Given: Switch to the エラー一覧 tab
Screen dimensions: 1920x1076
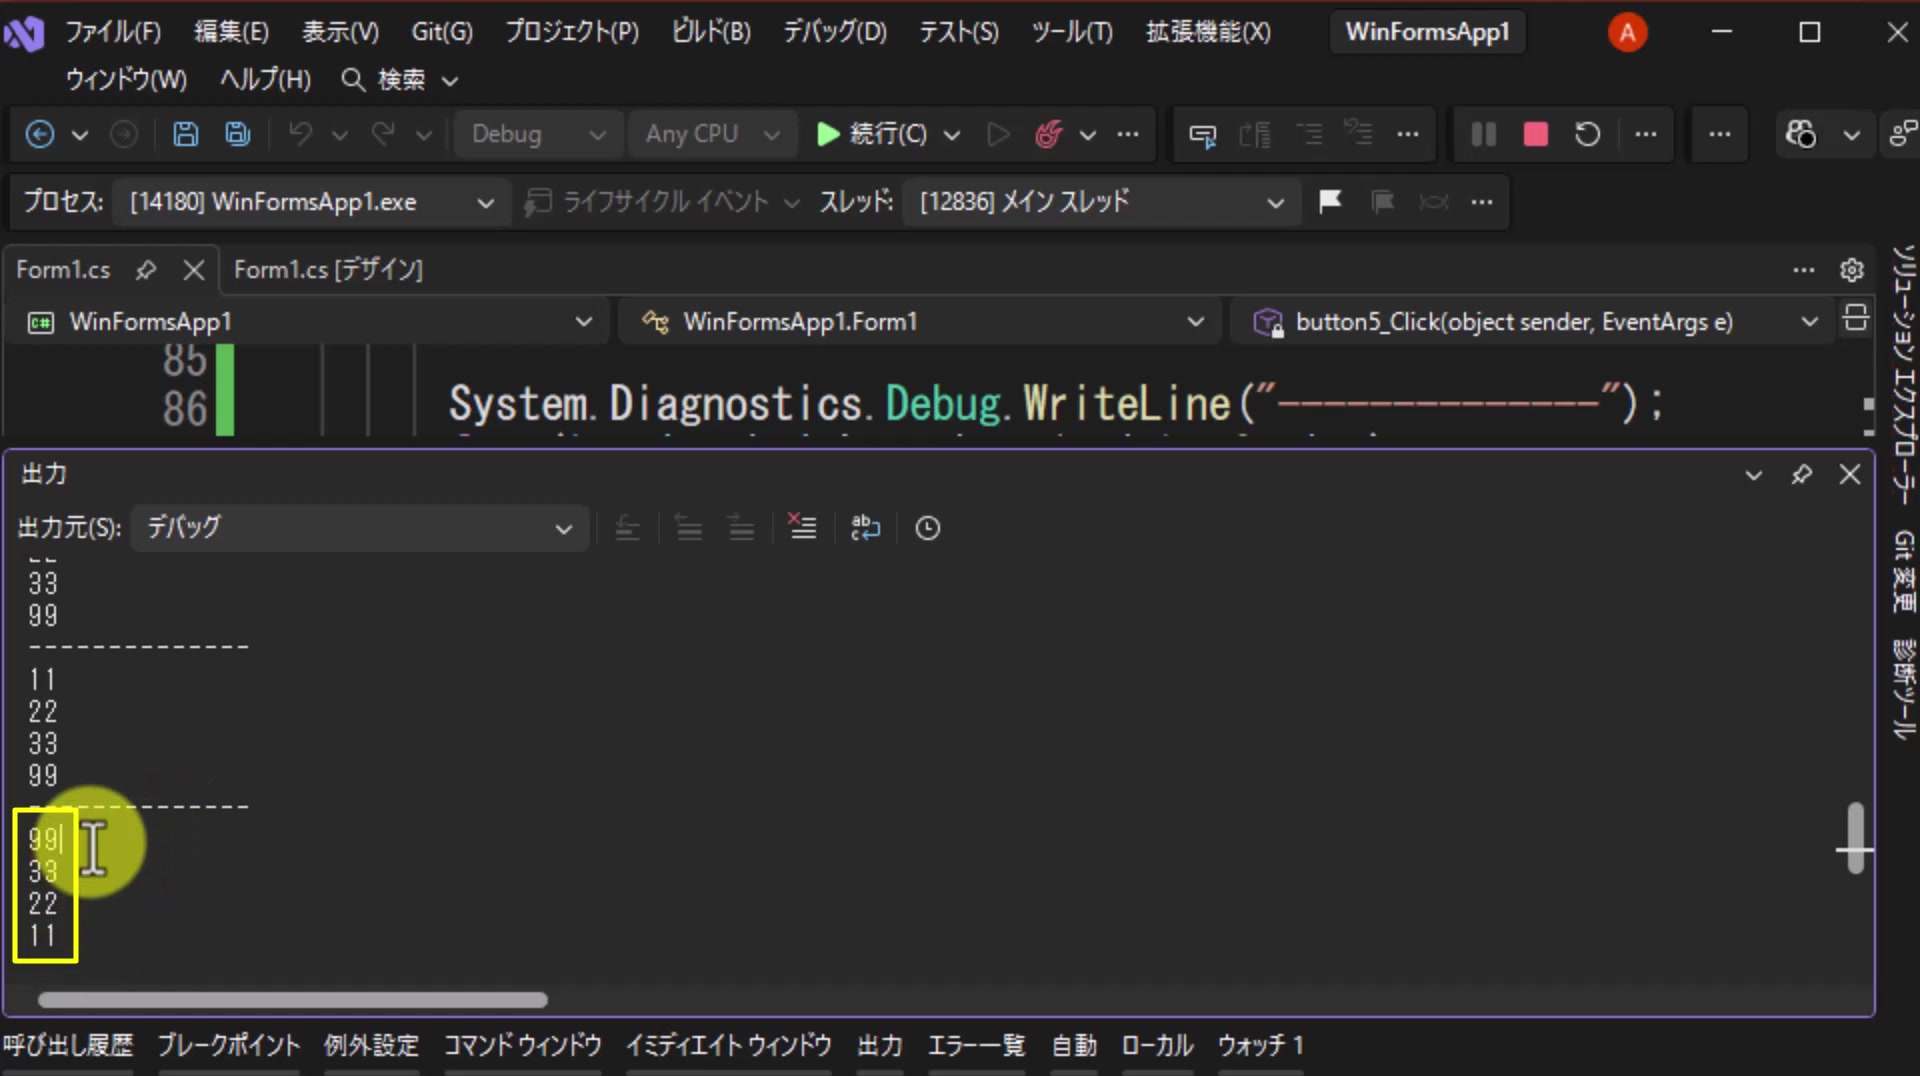Looking at the screenshot, I should [x=976, y=1046].
